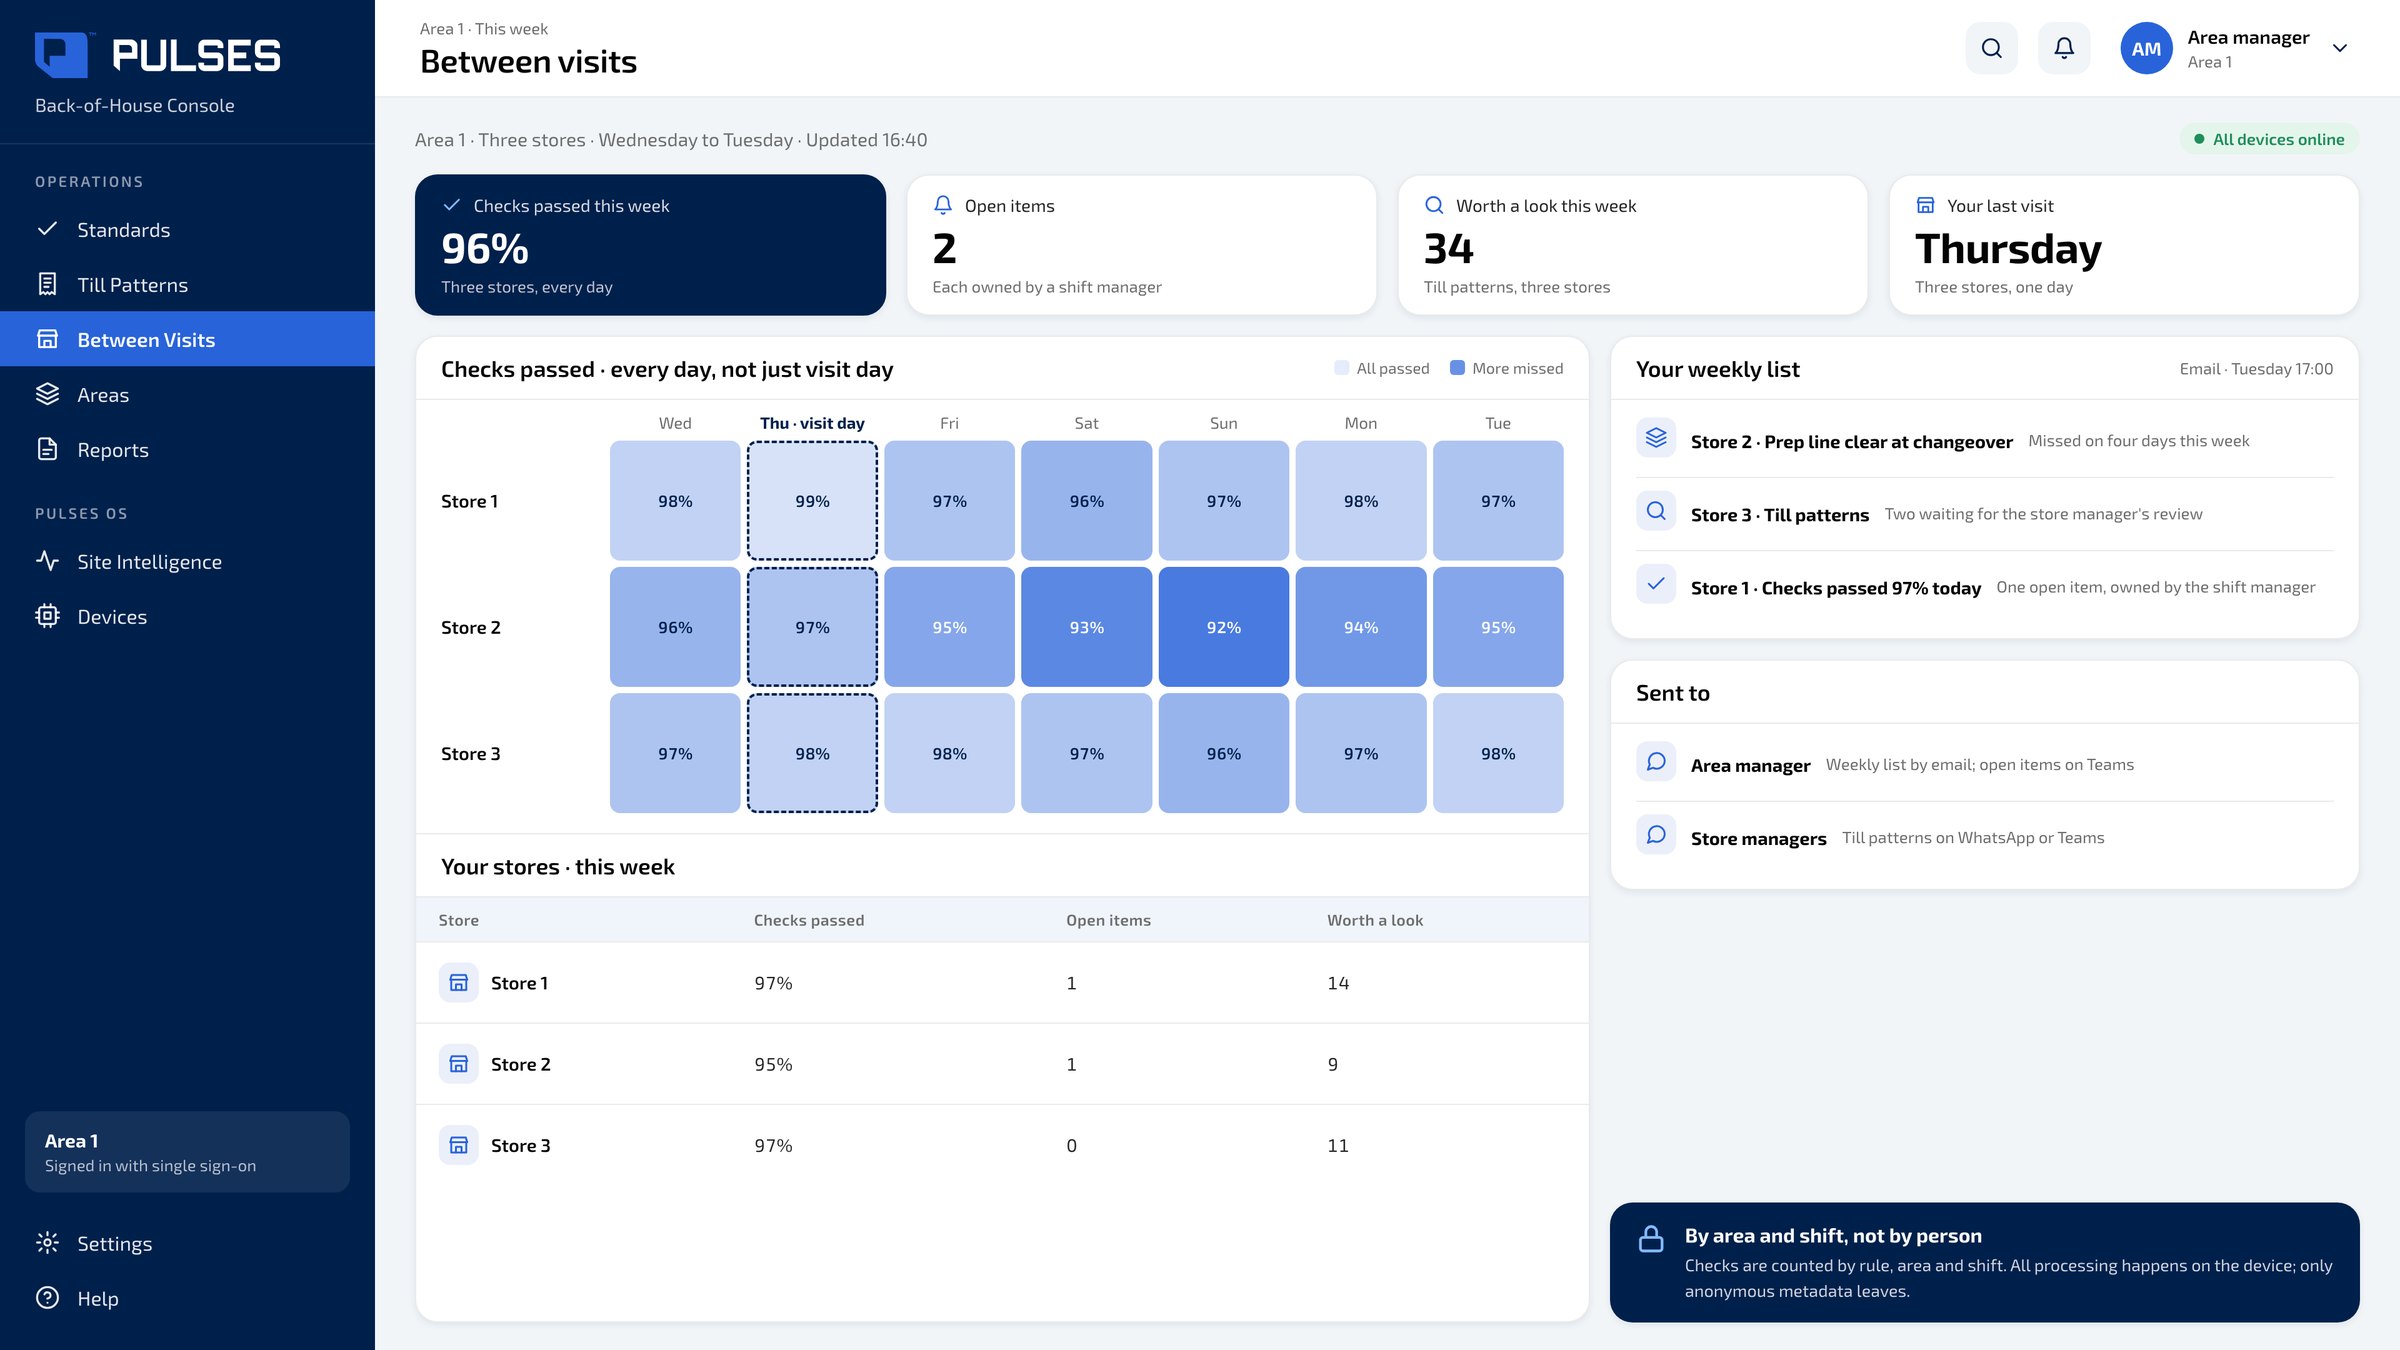This screenshot has height=1350, width=2400.
Task: Click Email · Tuesday 17:00 label
Action: tap(2256, 369)
